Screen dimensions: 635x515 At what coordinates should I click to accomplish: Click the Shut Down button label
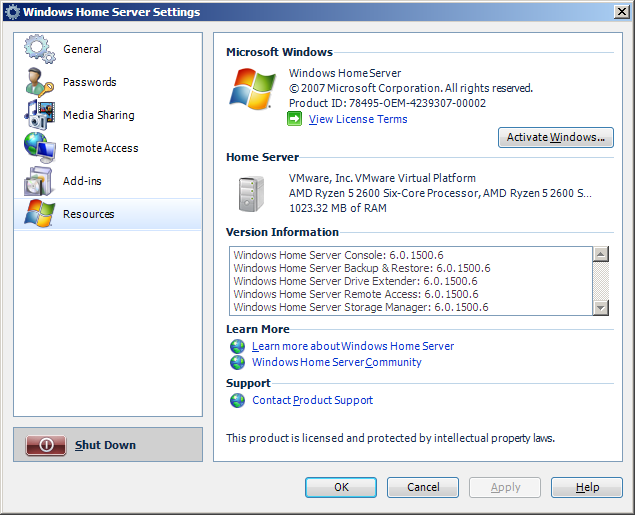coord(105,445)
